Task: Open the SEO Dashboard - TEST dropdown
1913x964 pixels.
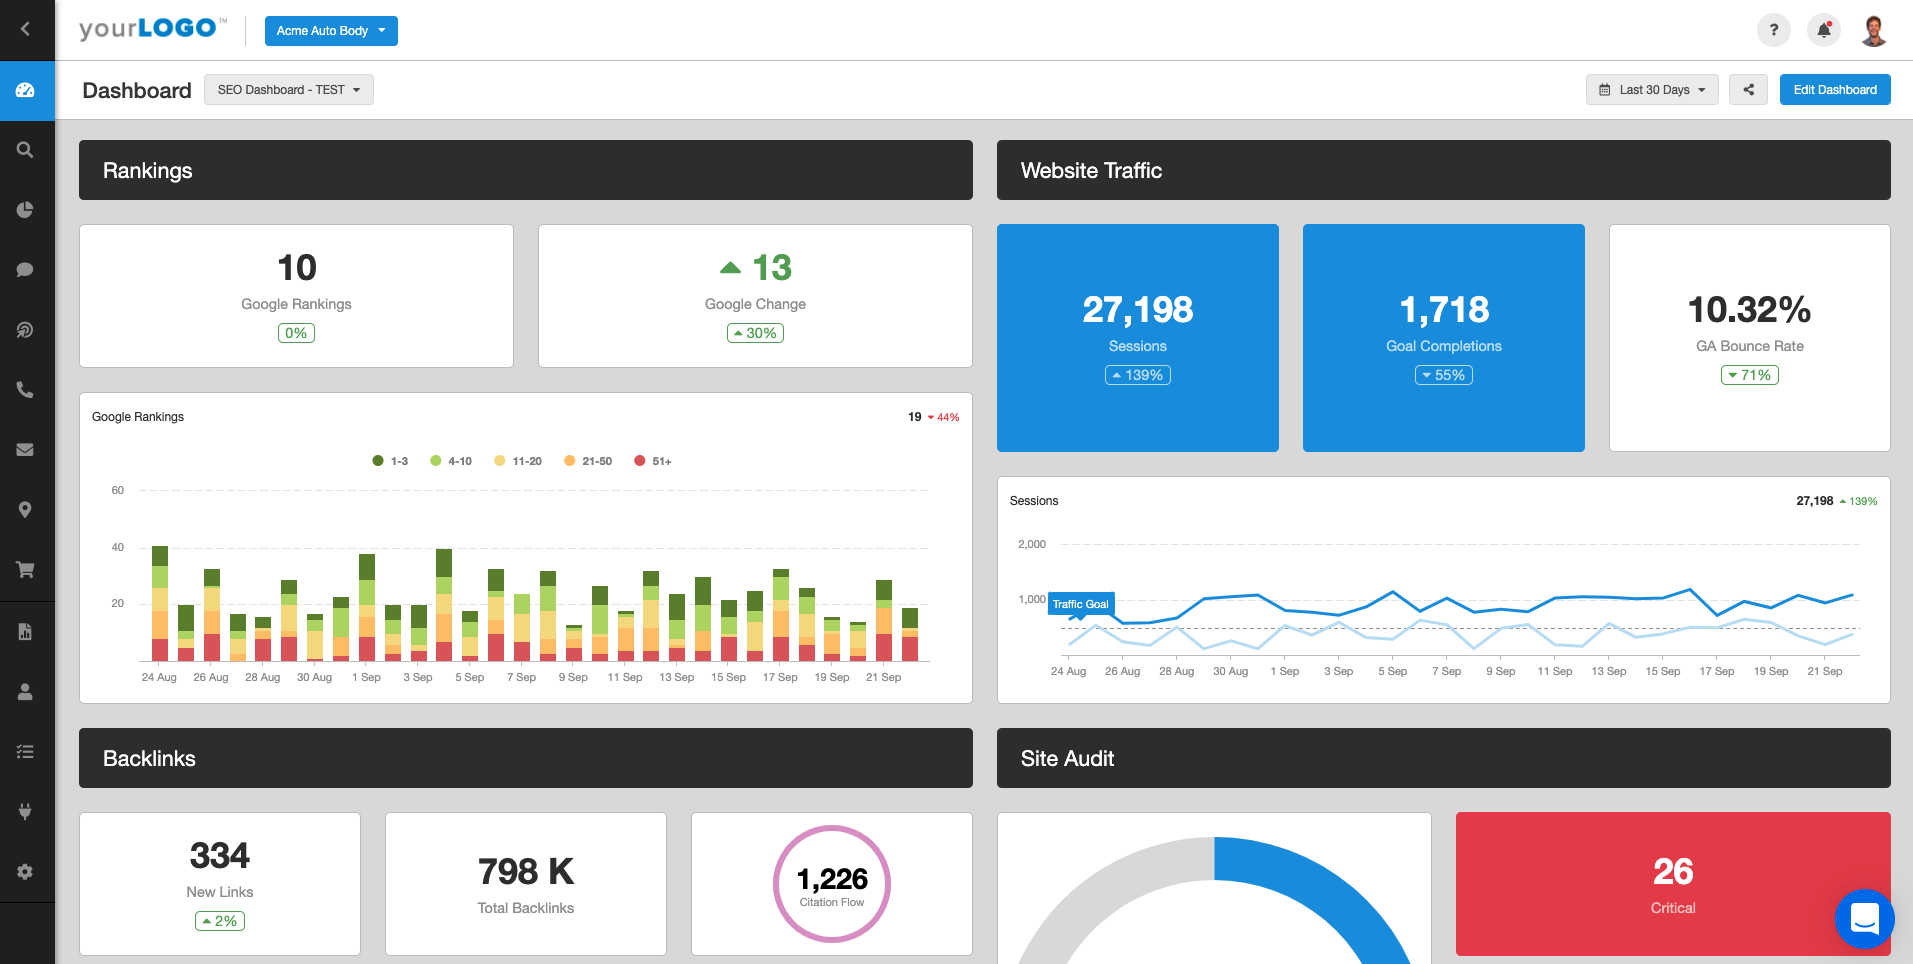Action: pos(289,89)
